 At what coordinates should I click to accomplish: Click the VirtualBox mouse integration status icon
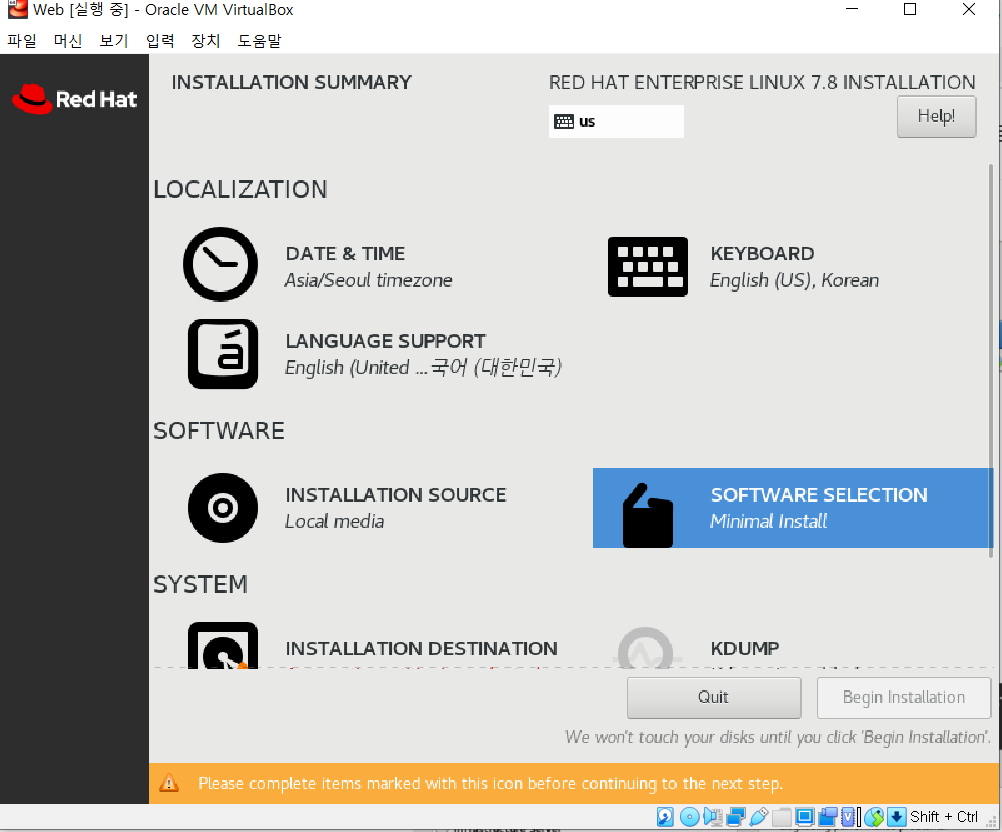pyautogui.click(x=874, y=817)
